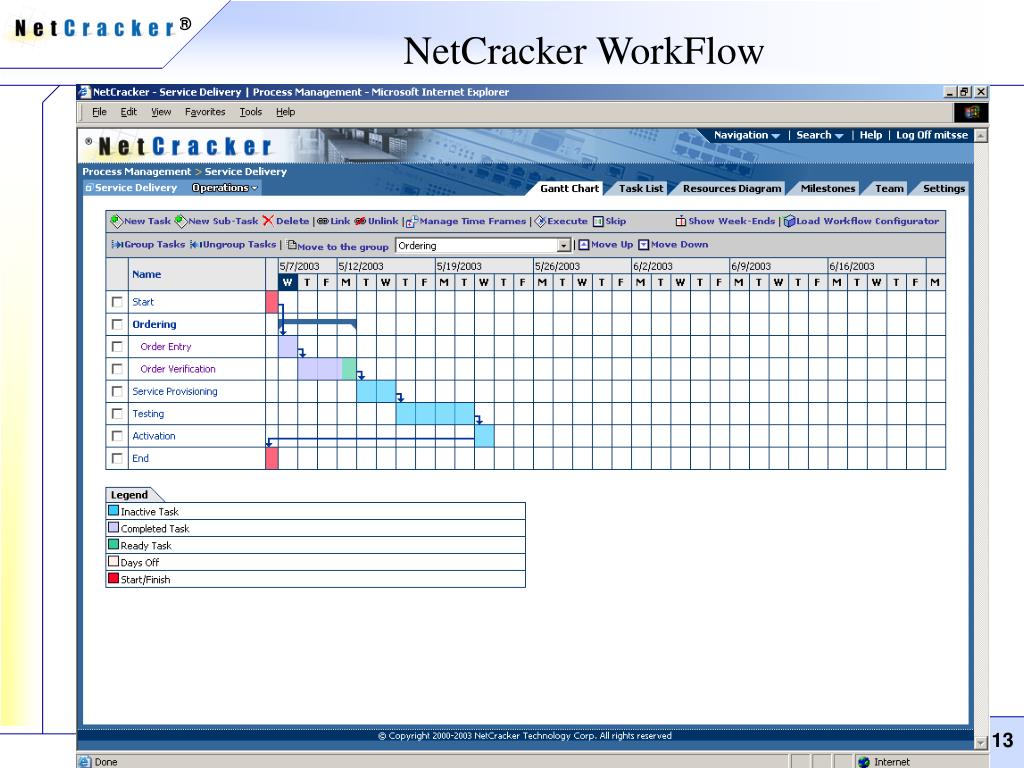Click the Done status page icon

tap(84, 761)
